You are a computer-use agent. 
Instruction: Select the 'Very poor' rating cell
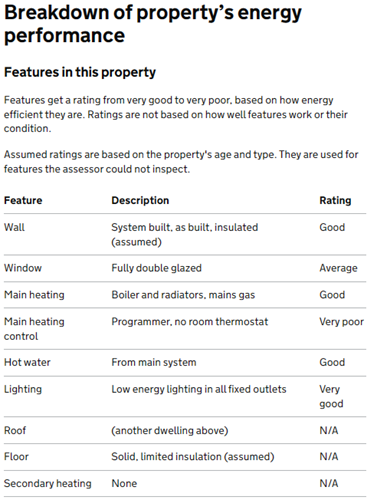[x=341, y=322]
